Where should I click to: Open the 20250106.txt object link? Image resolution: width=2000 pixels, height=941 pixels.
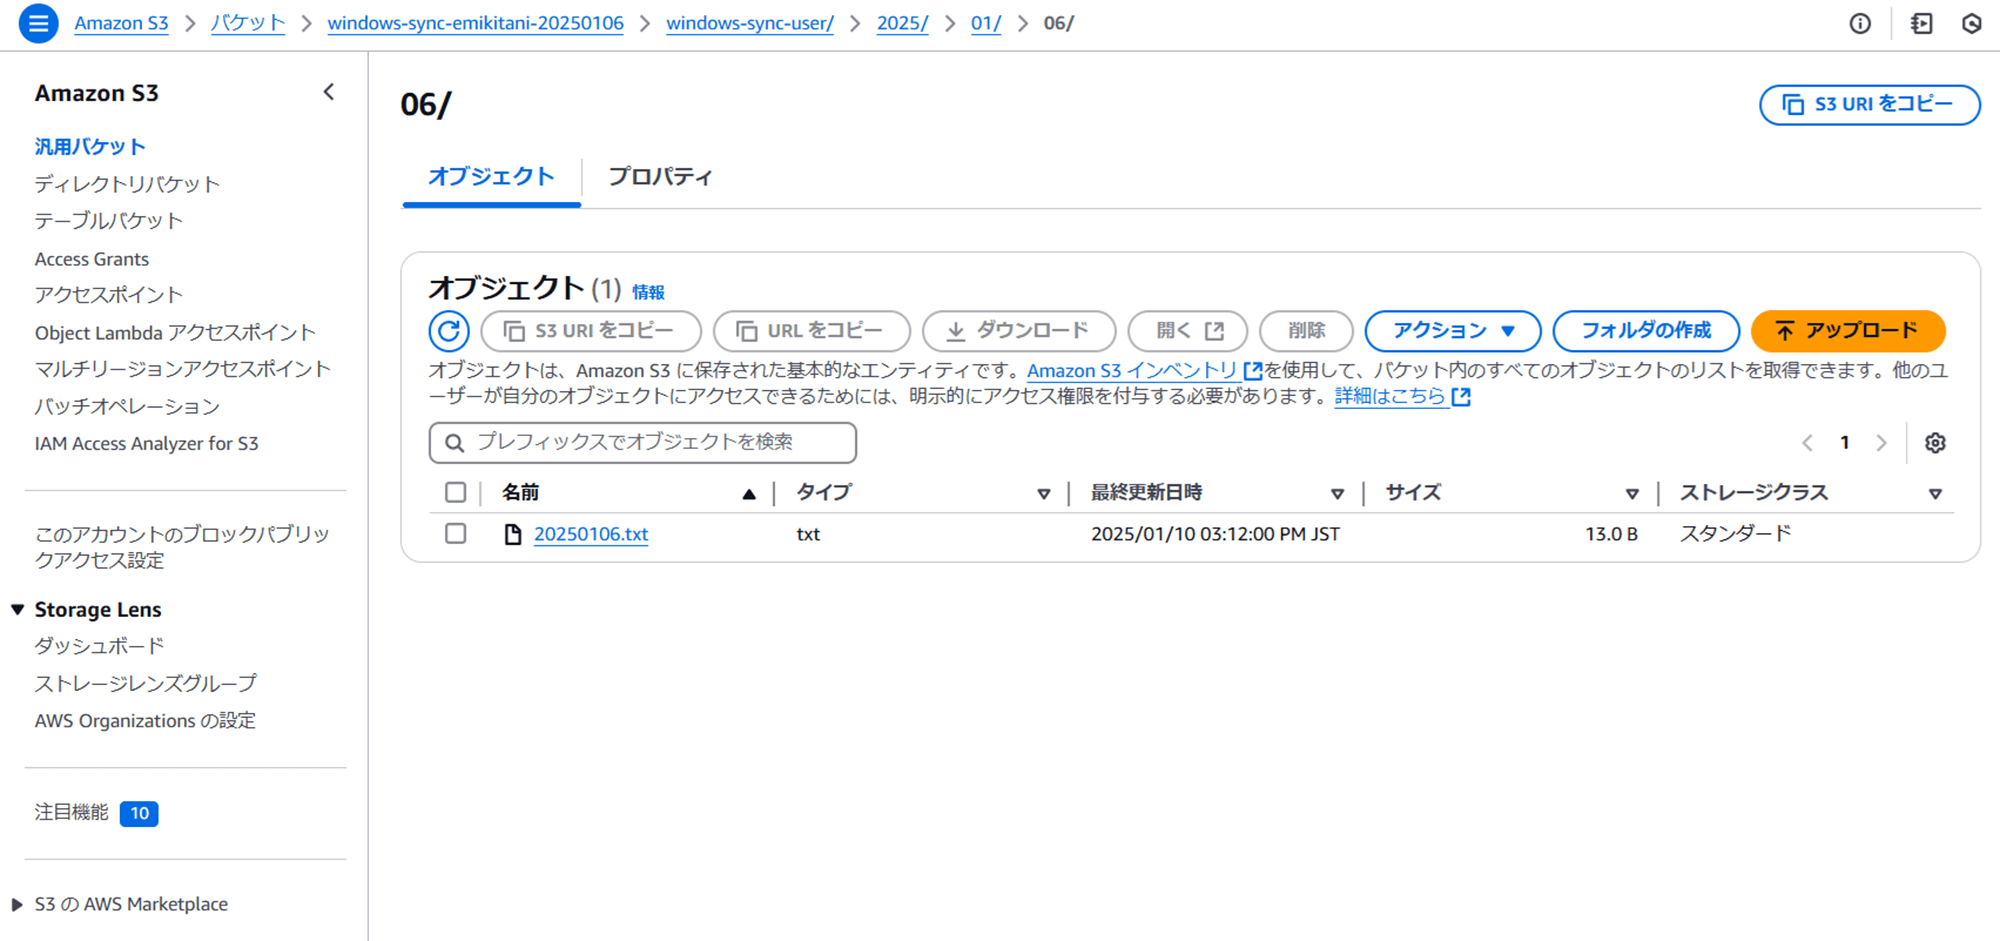(x=591, y=535)
